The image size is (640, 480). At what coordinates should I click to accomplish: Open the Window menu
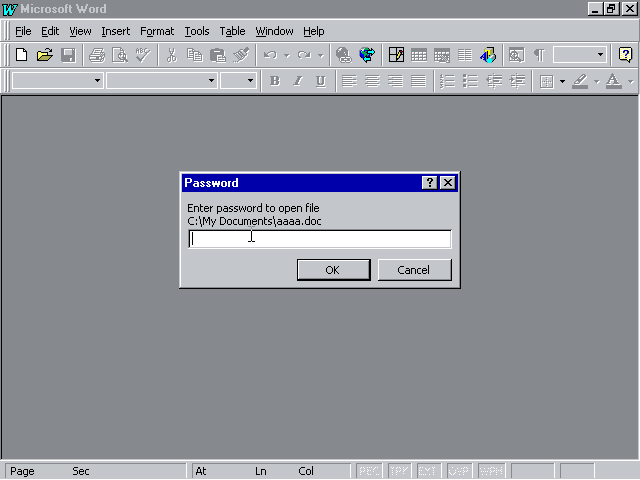point(274,31)
